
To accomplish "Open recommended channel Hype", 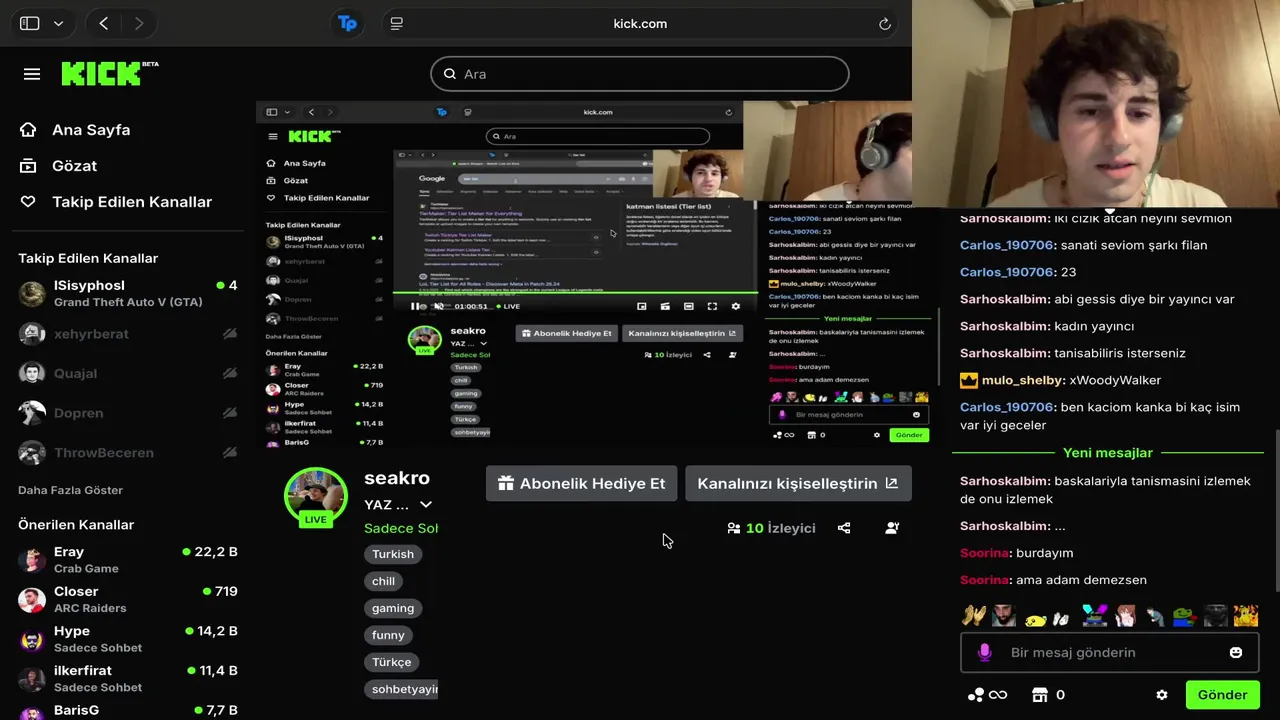I will pos(128,639).
